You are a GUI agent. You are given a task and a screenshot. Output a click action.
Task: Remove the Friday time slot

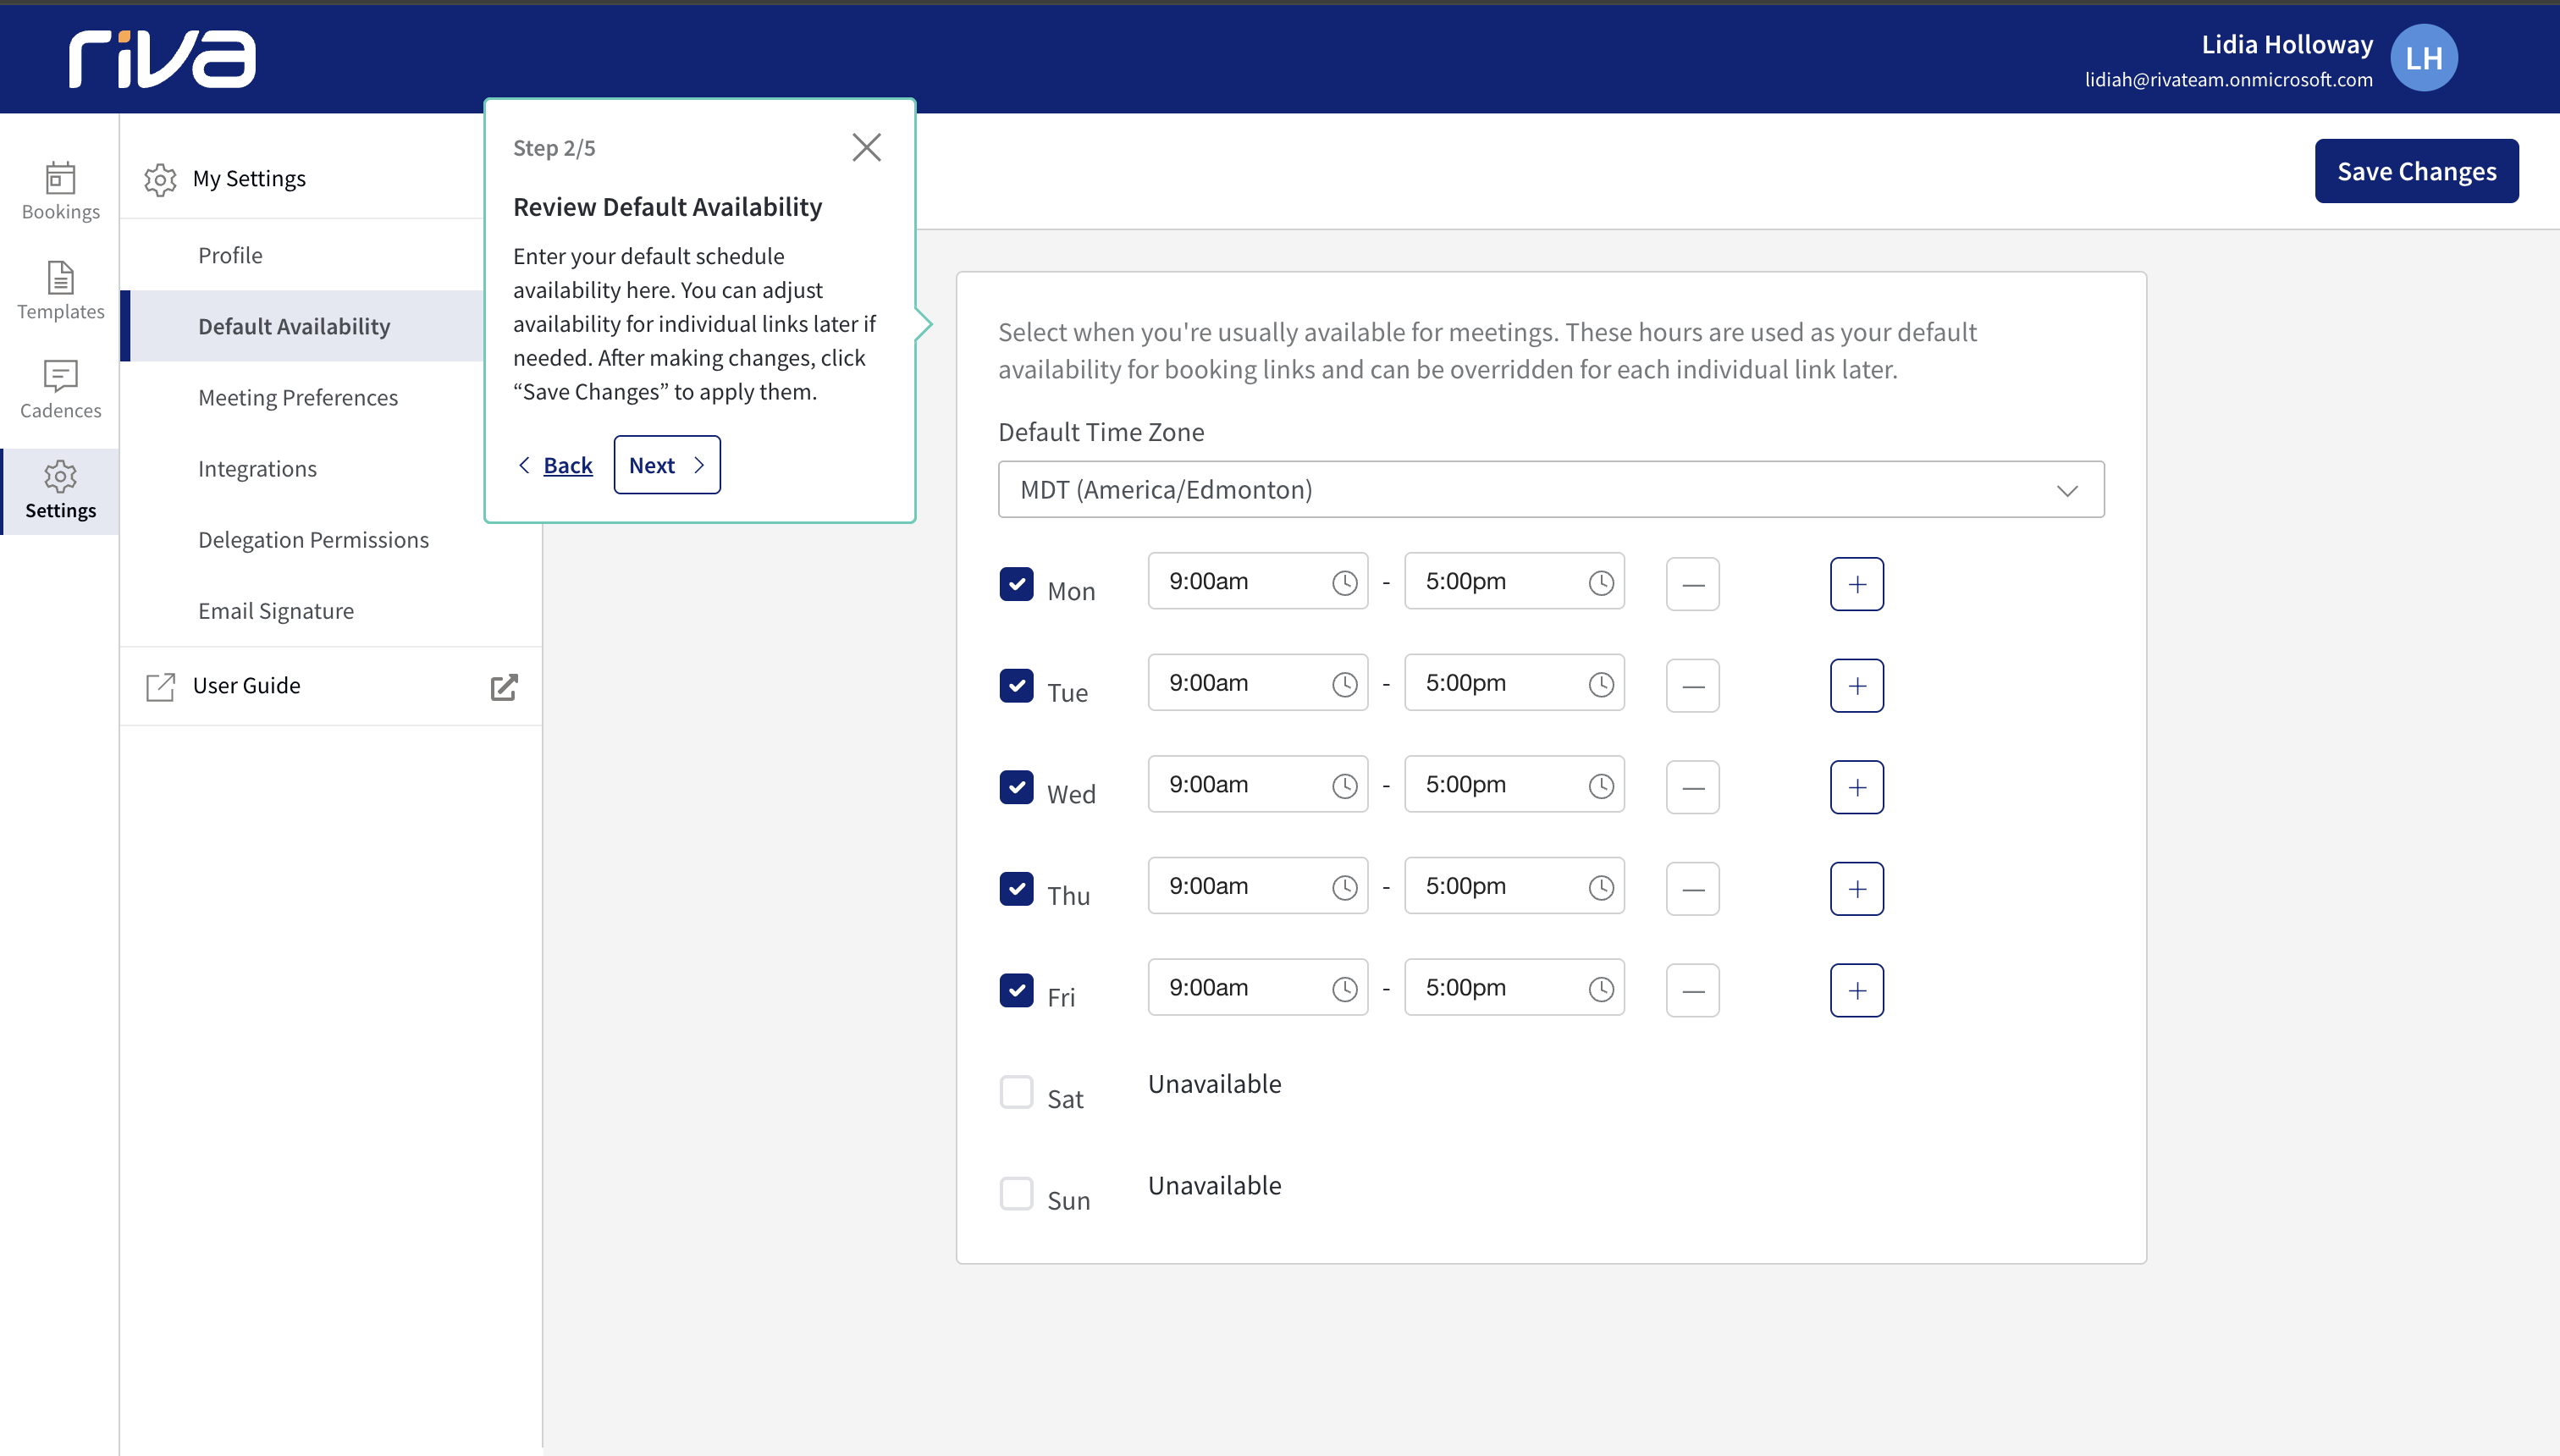tap(1693, 990)
